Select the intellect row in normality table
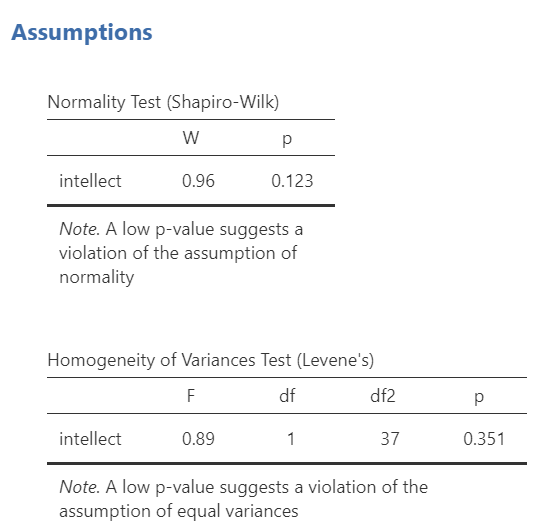538x532 pixels. [x=191, y=181]
